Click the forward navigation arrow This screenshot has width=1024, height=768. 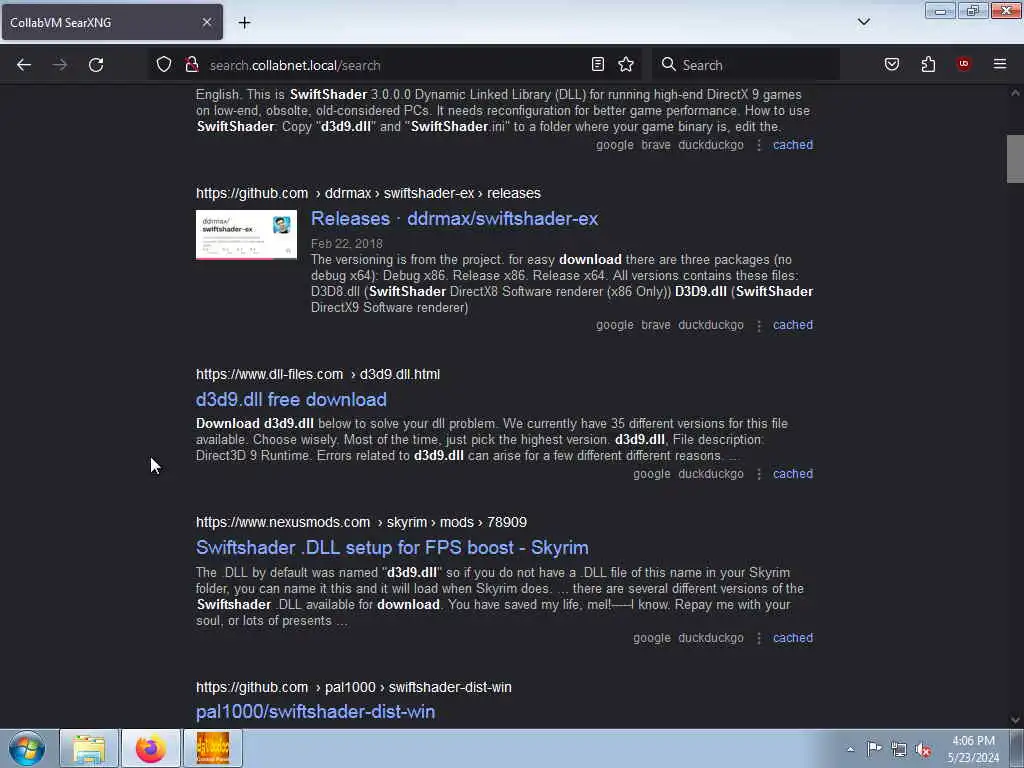(60, 65)
